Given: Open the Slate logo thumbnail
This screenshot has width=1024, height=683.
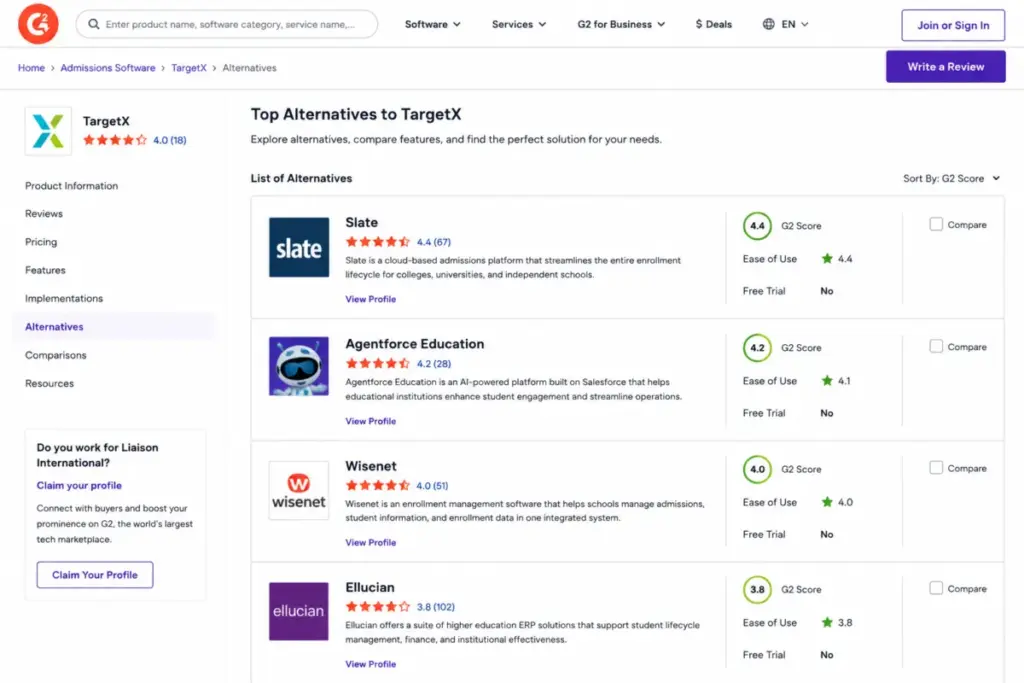Looking at the screenshot, I should [x=299, y=247].
